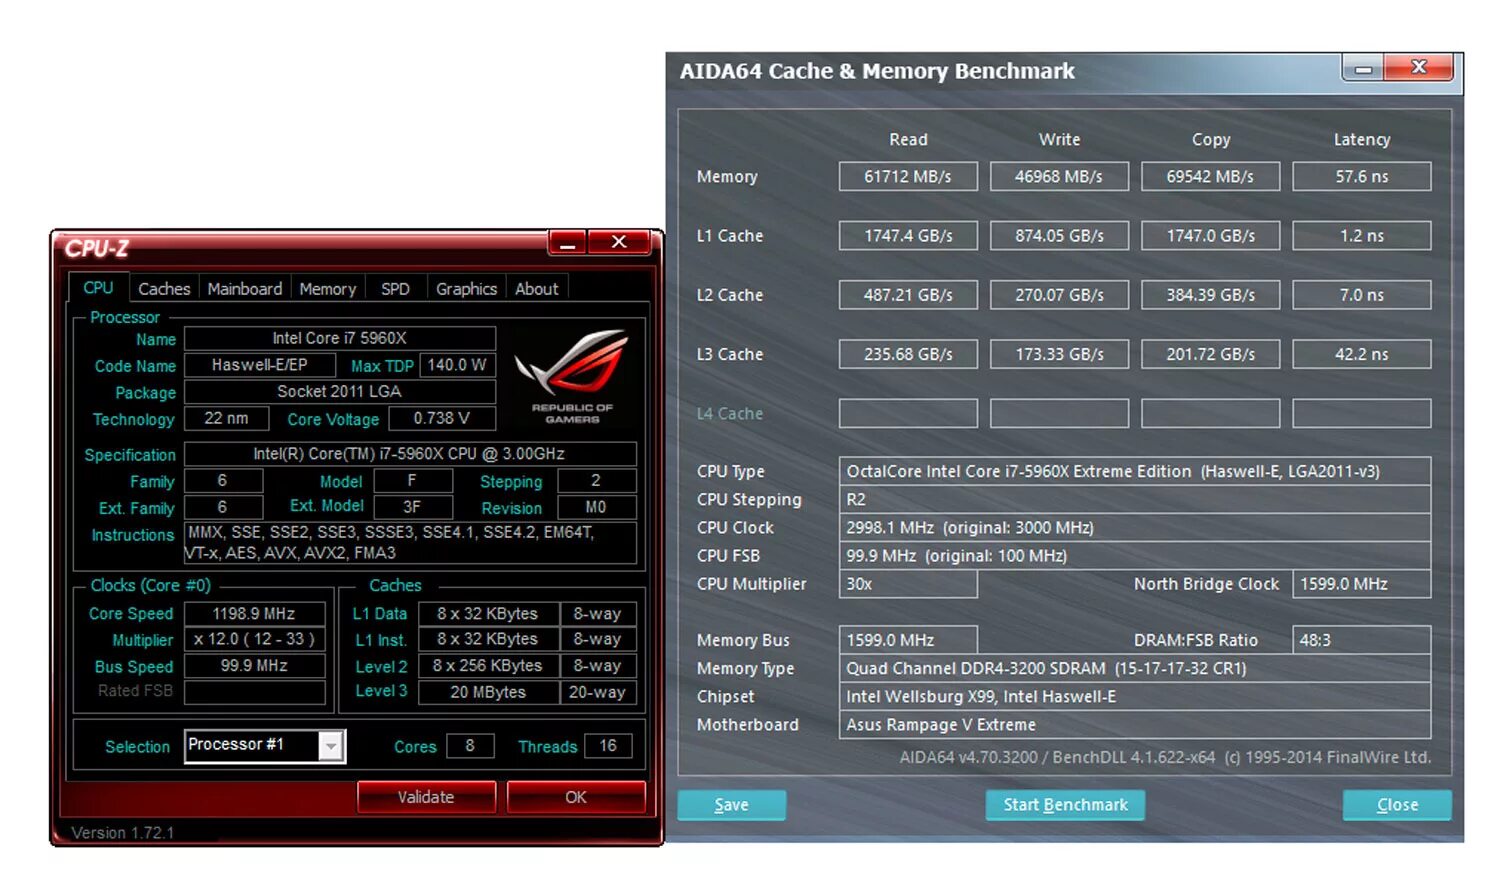Click the Level 2 value 8 x 256 KBytes

pyautogui.click(x=488, y=666)
